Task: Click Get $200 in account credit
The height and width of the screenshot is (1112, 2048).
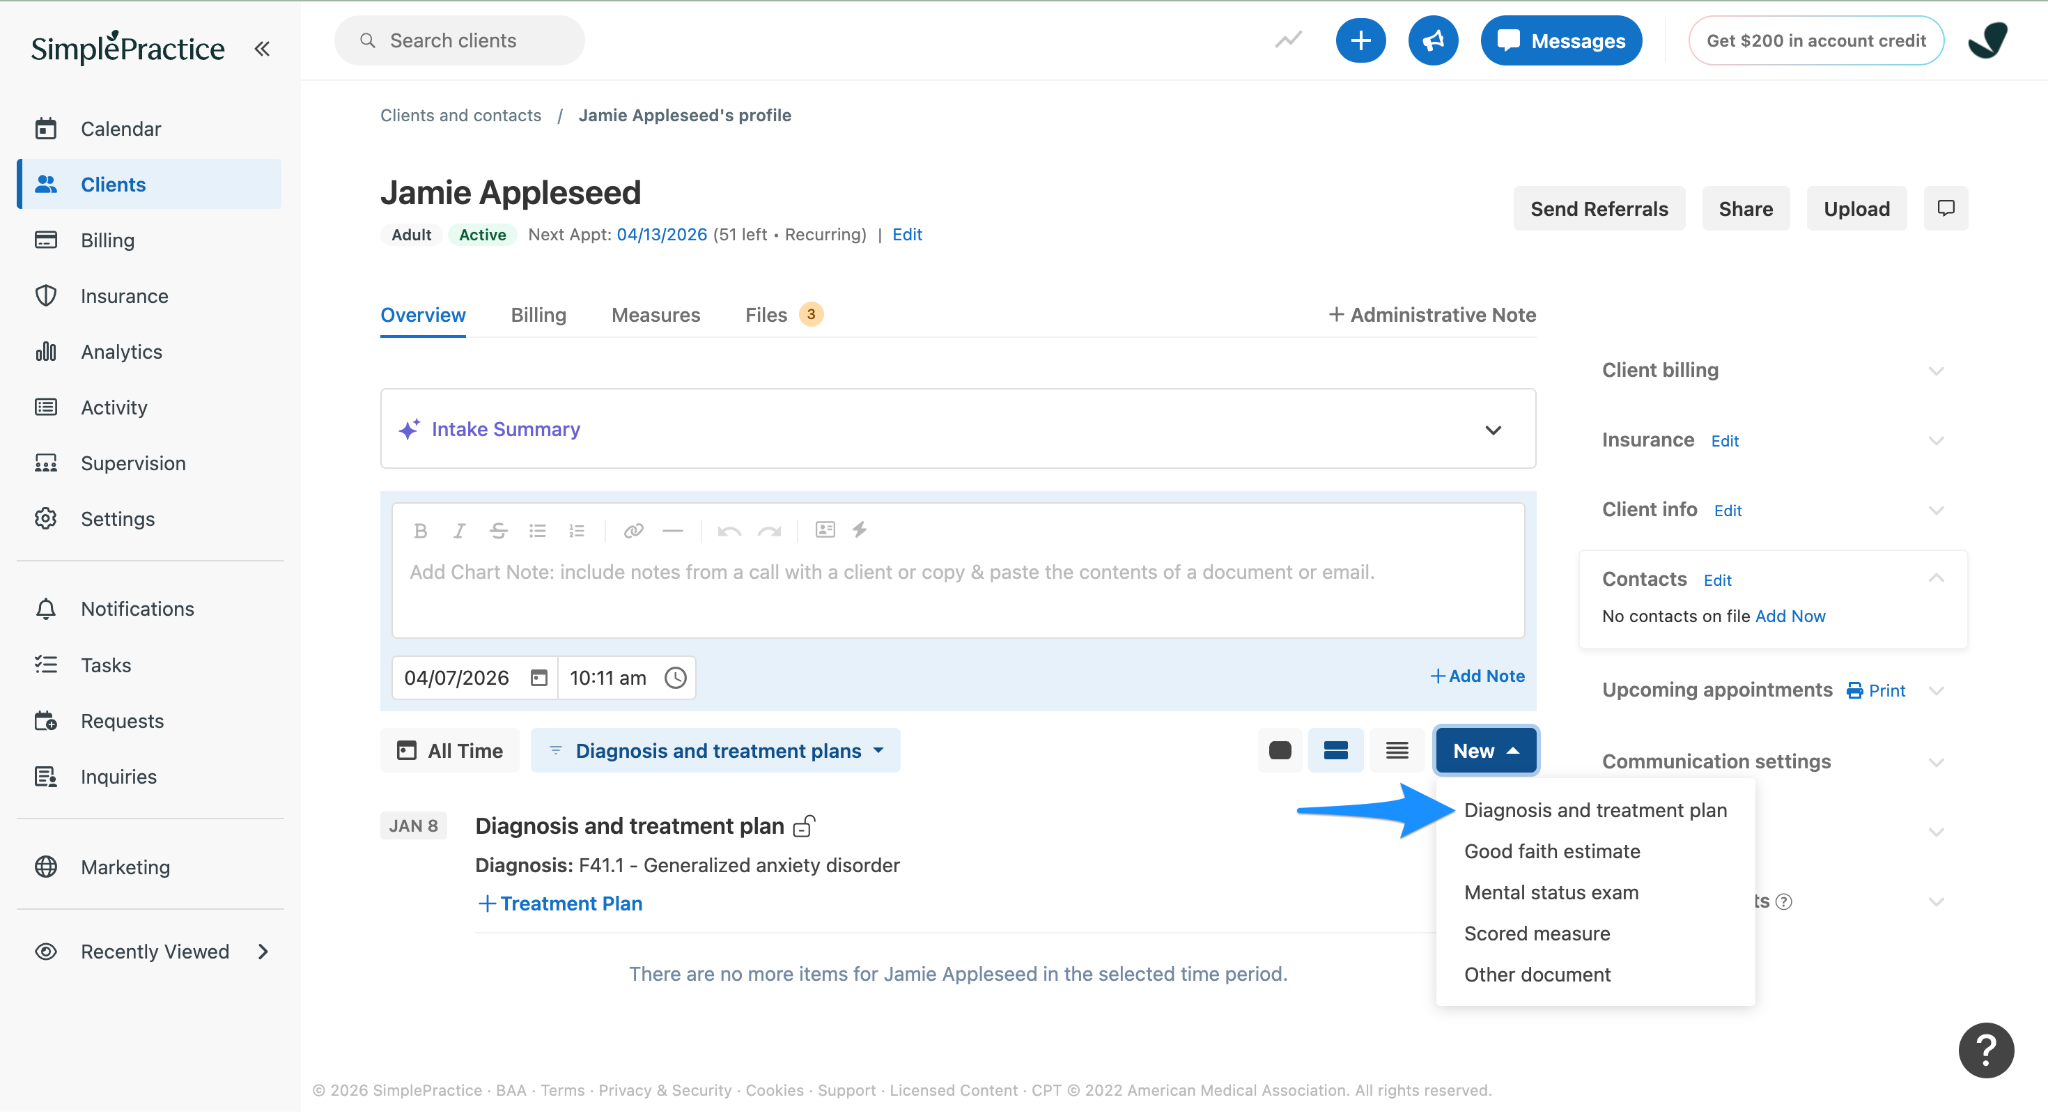Action: pyautogui.click(x=1816, y=40)
